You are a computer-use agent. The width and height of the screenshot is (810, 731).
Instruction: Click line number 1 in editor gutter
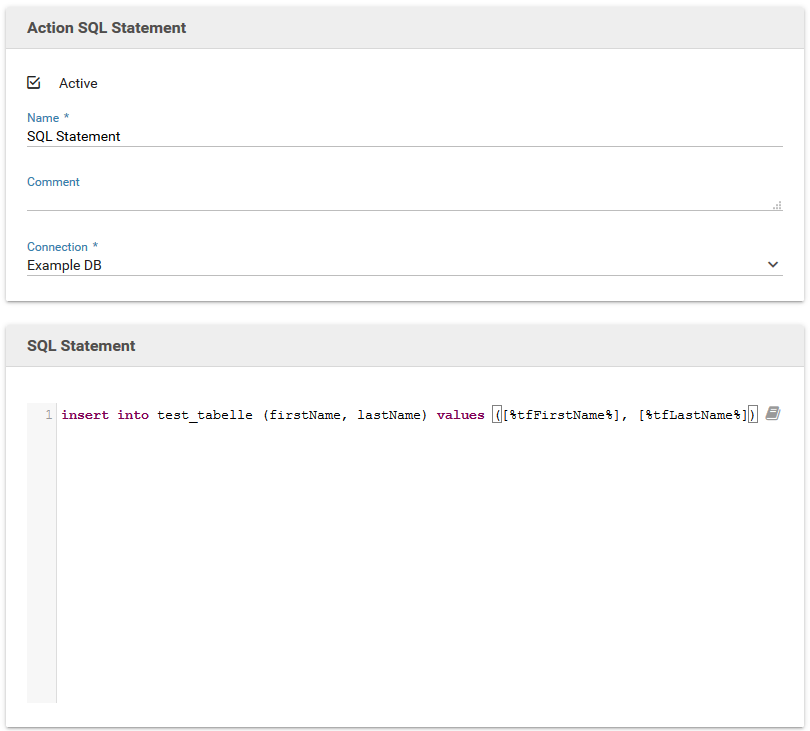pos(48,415)
